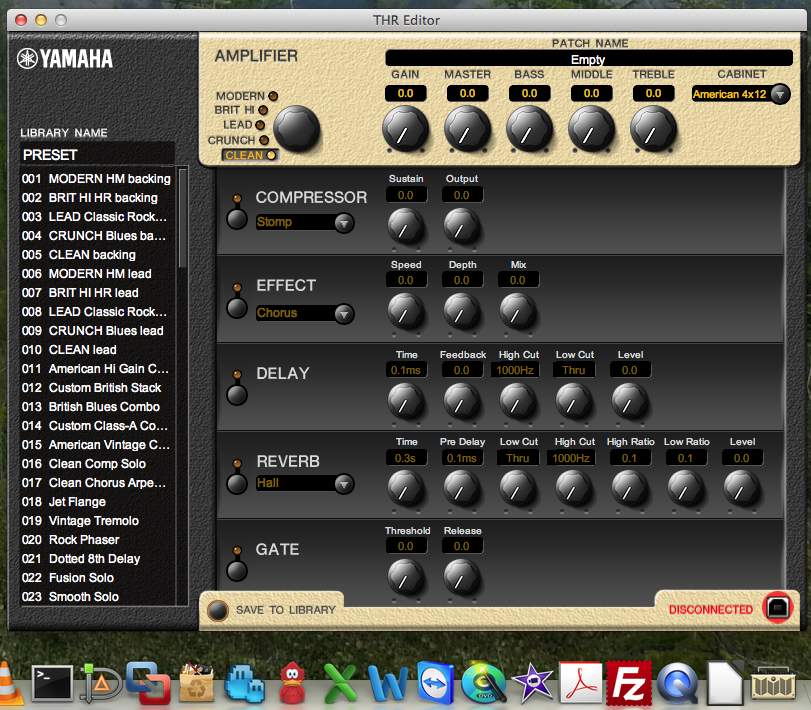811x710 pixels.
Task: Click the Save to Library button label
Action: pos(285,609)
